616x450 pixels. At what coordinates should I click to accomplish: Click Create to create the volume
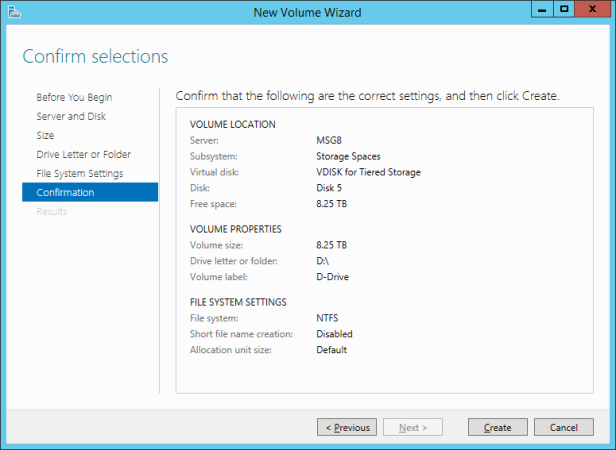tap(498, 427)
